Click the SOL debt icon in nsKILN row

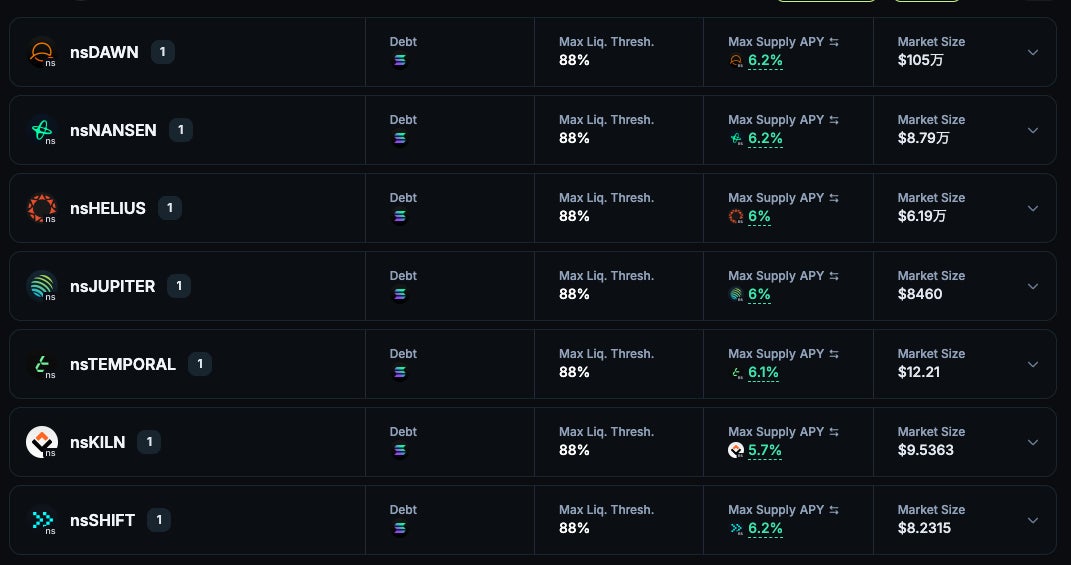pos(400,450)
